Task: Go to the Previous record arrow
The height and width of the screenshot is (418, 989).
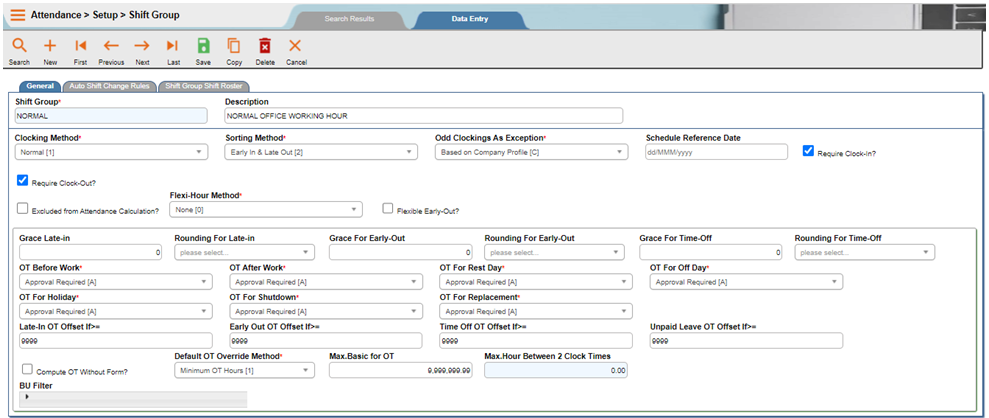Action: 111,46
